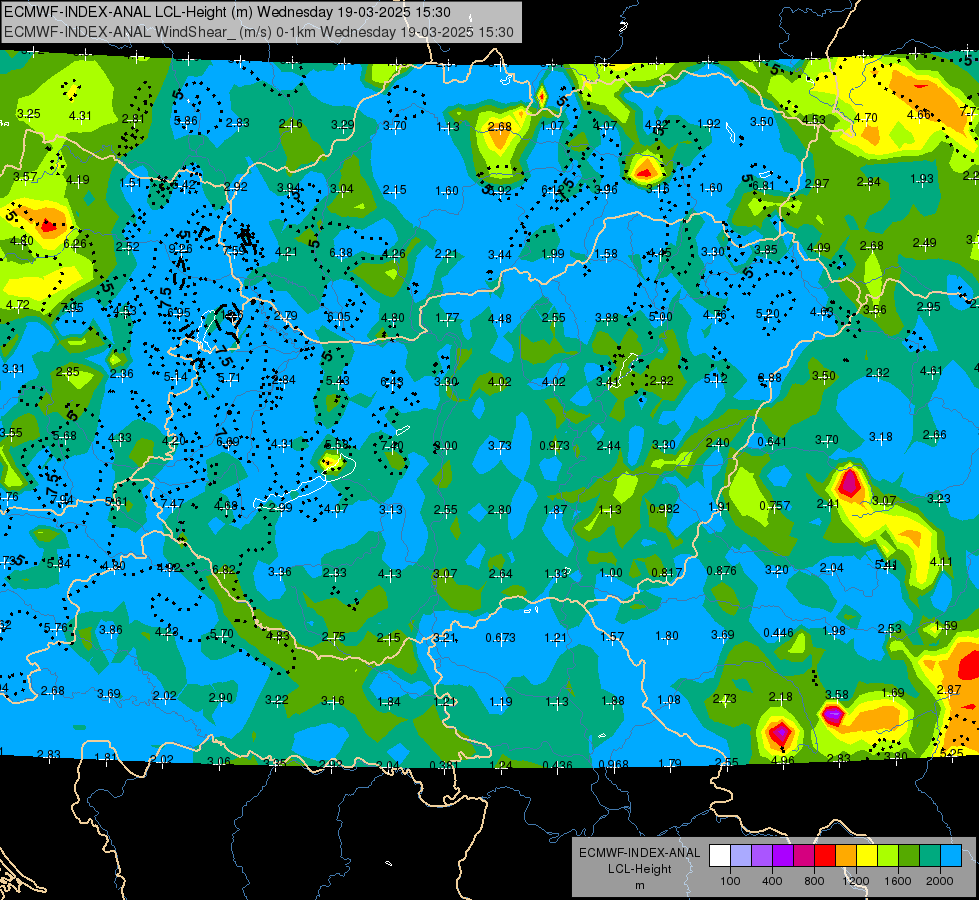Click the yellow legend color swatch

[x=867, y=855]
